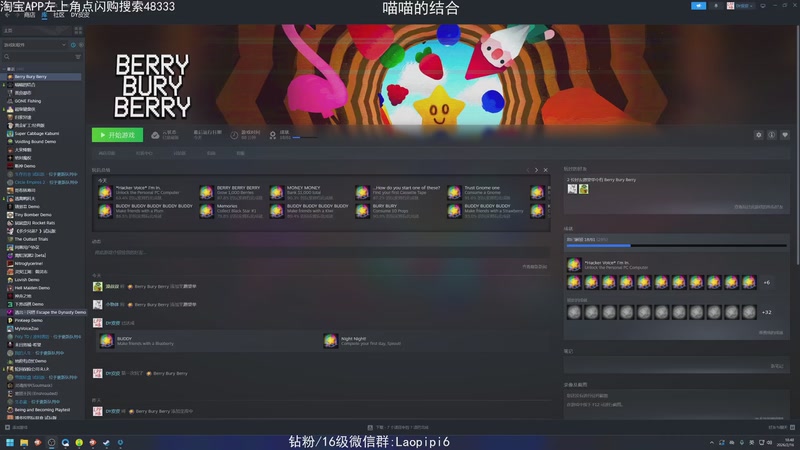This screenshot has height=450, width=800.
Task: Open the game info icon
Action: point(772,135)
